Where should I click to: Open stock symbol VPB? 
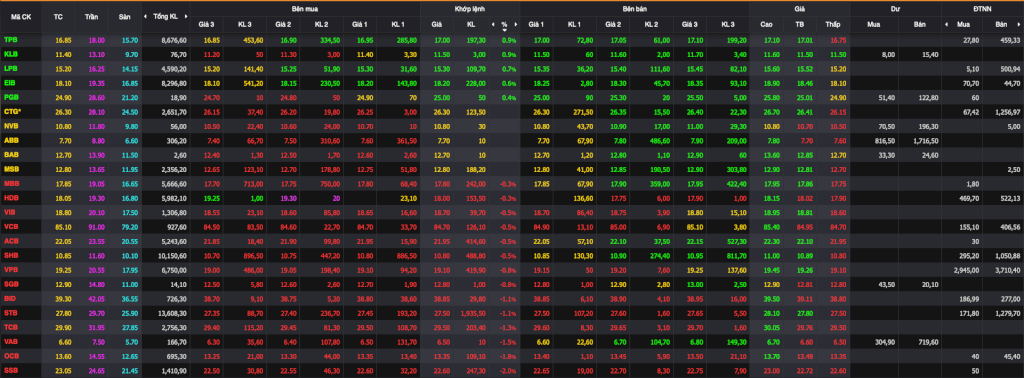[10, 269]
